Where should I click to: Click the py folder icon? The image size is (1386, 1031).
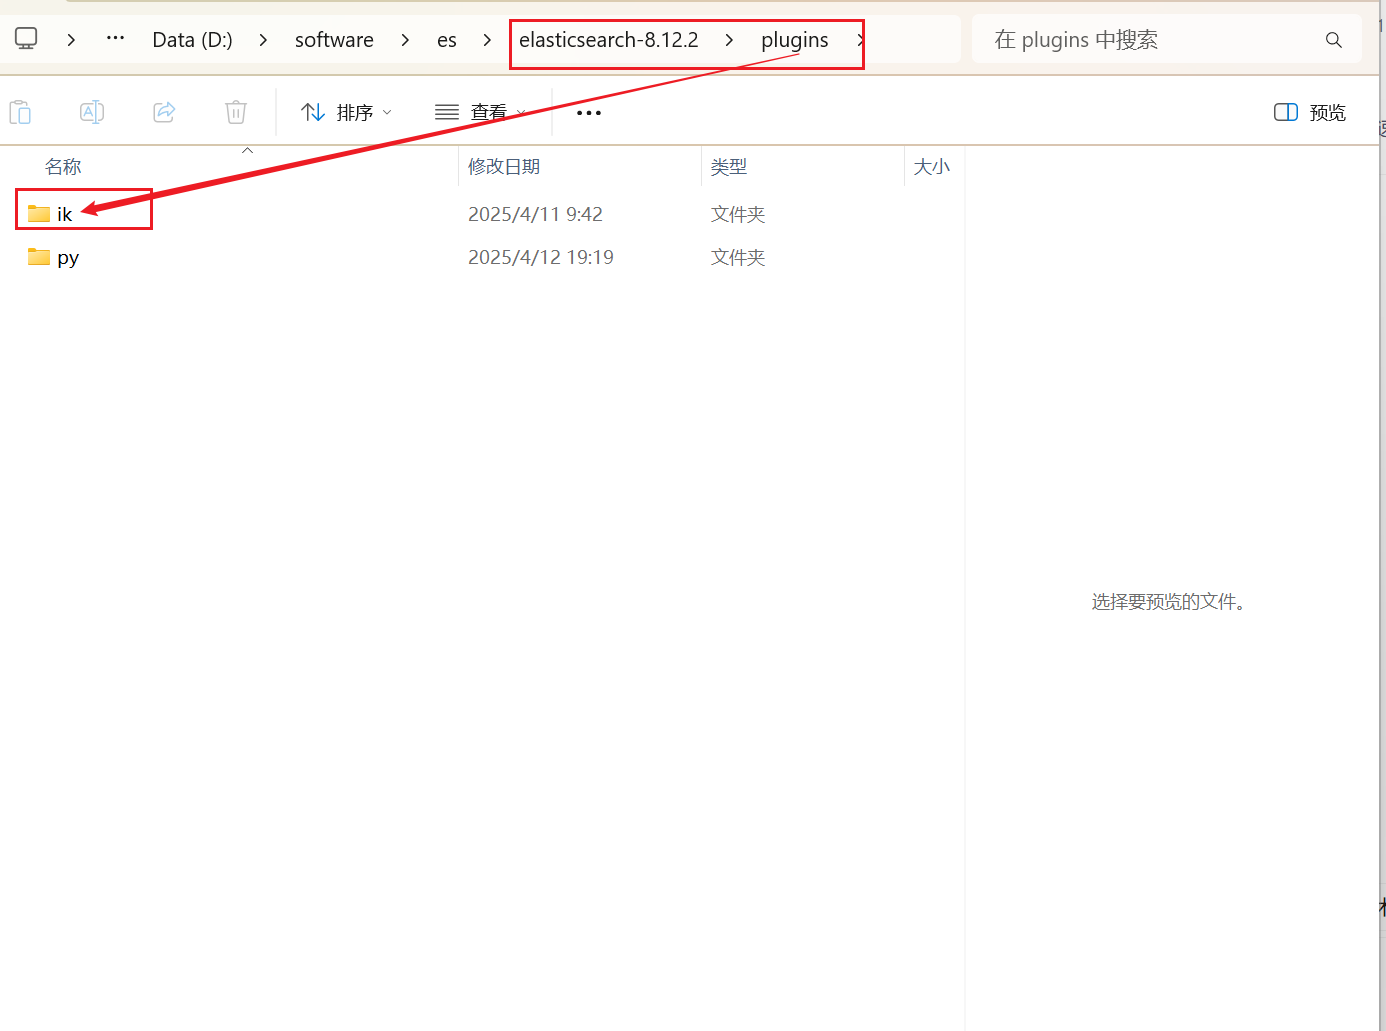(39, 257)
